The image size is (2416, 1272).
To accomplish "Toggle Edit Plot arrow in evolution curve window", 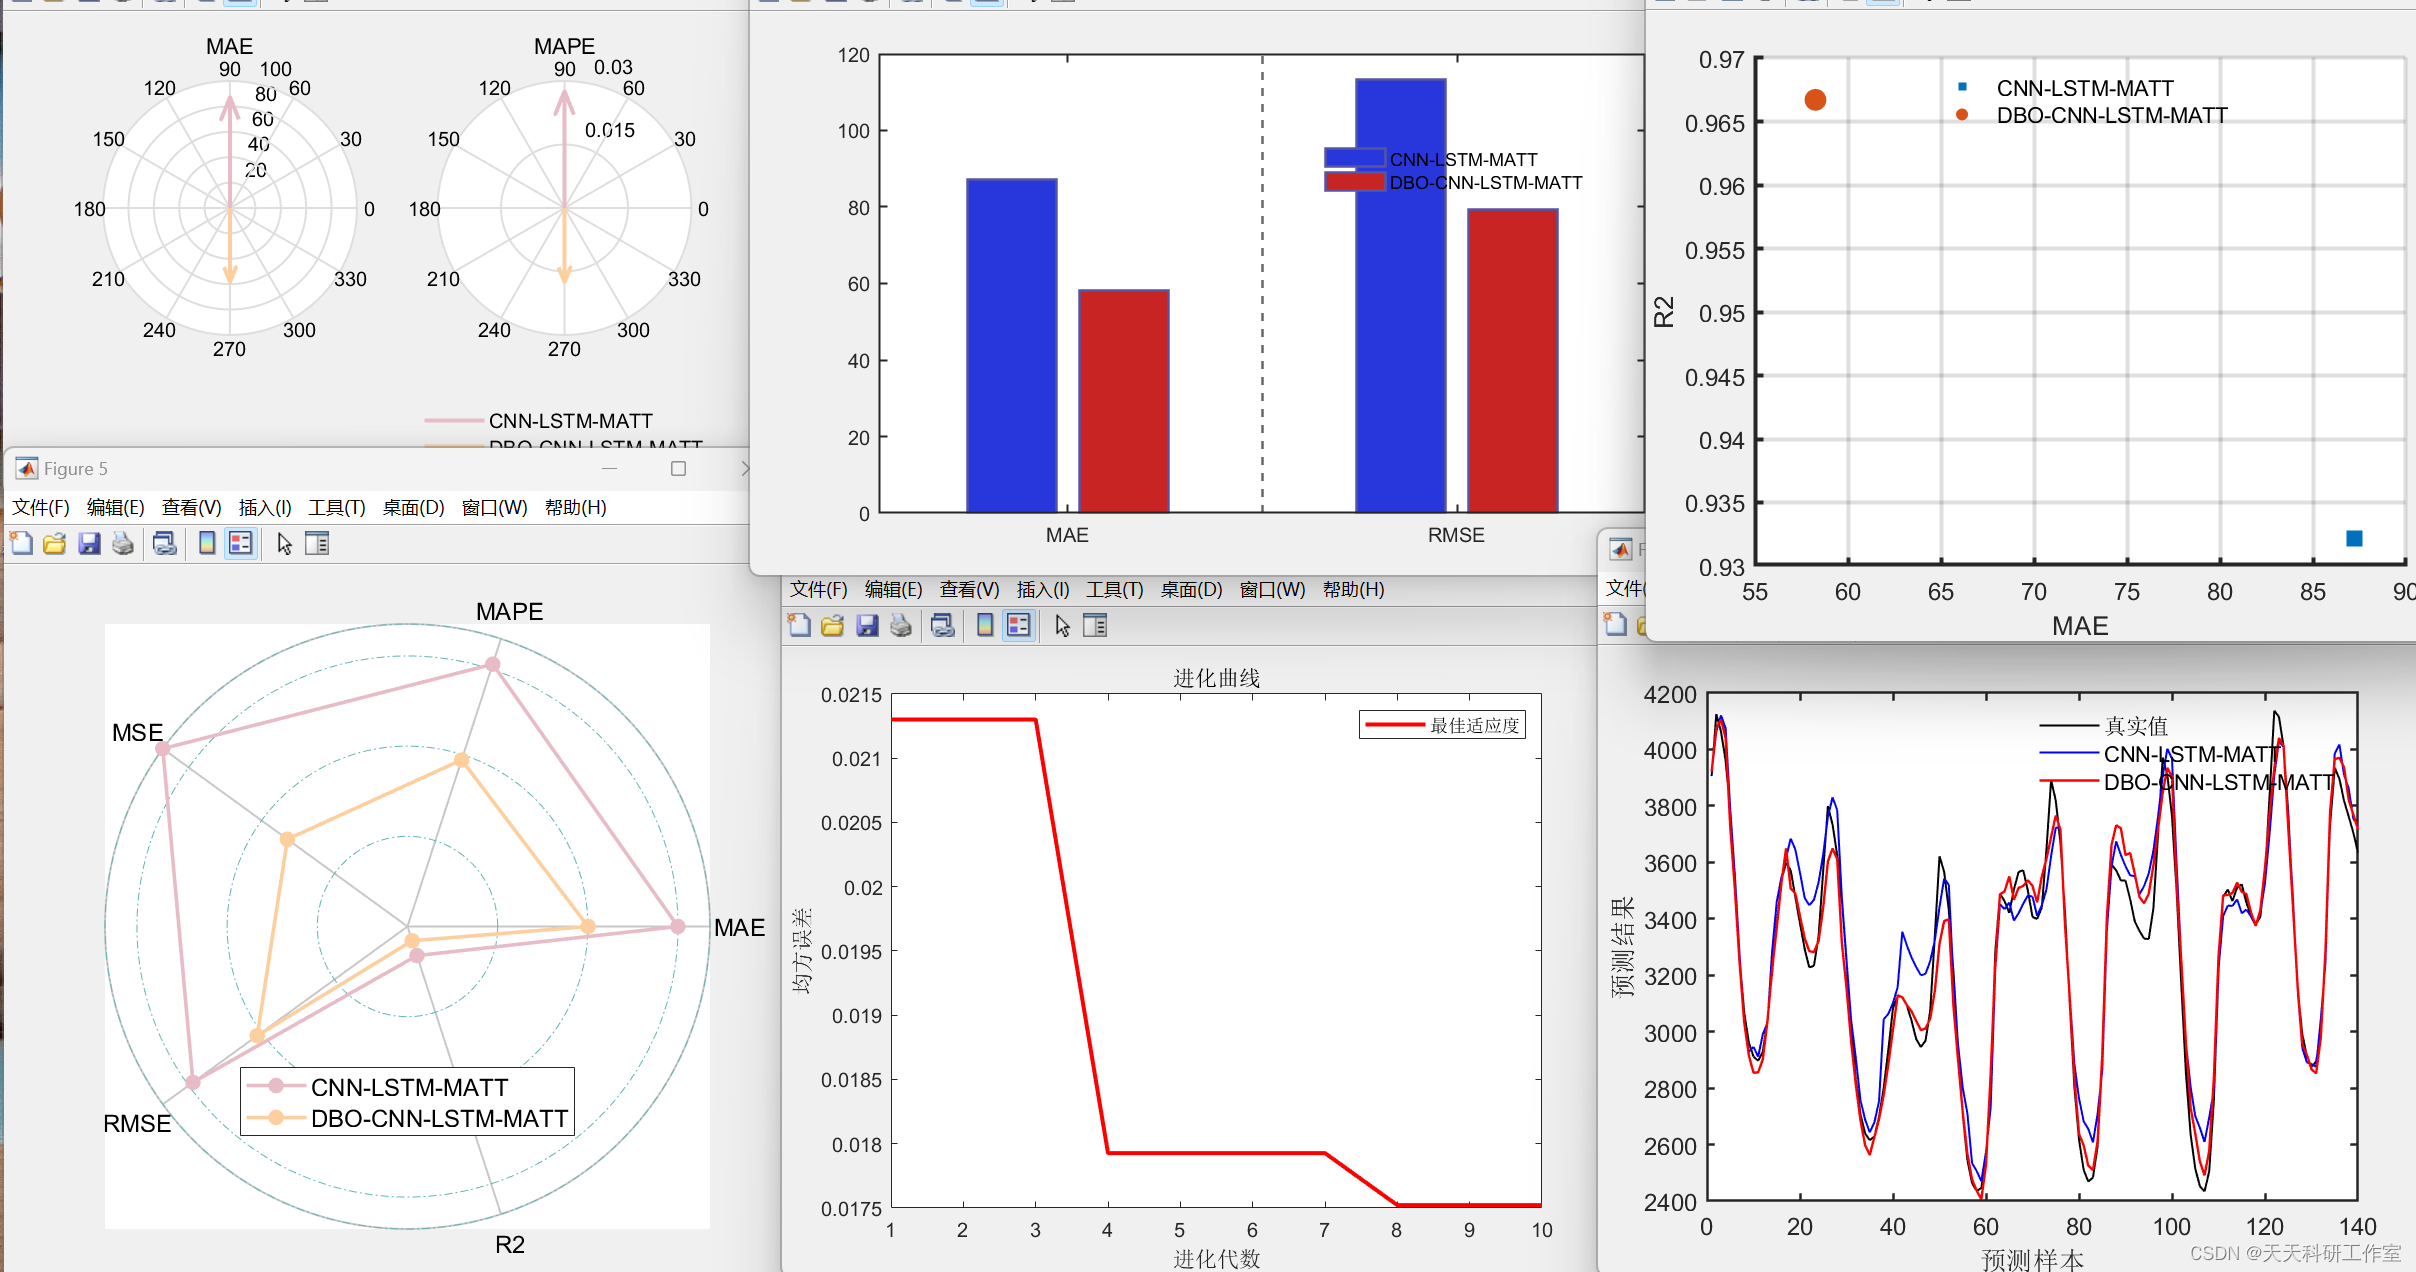I will 1063,625.
